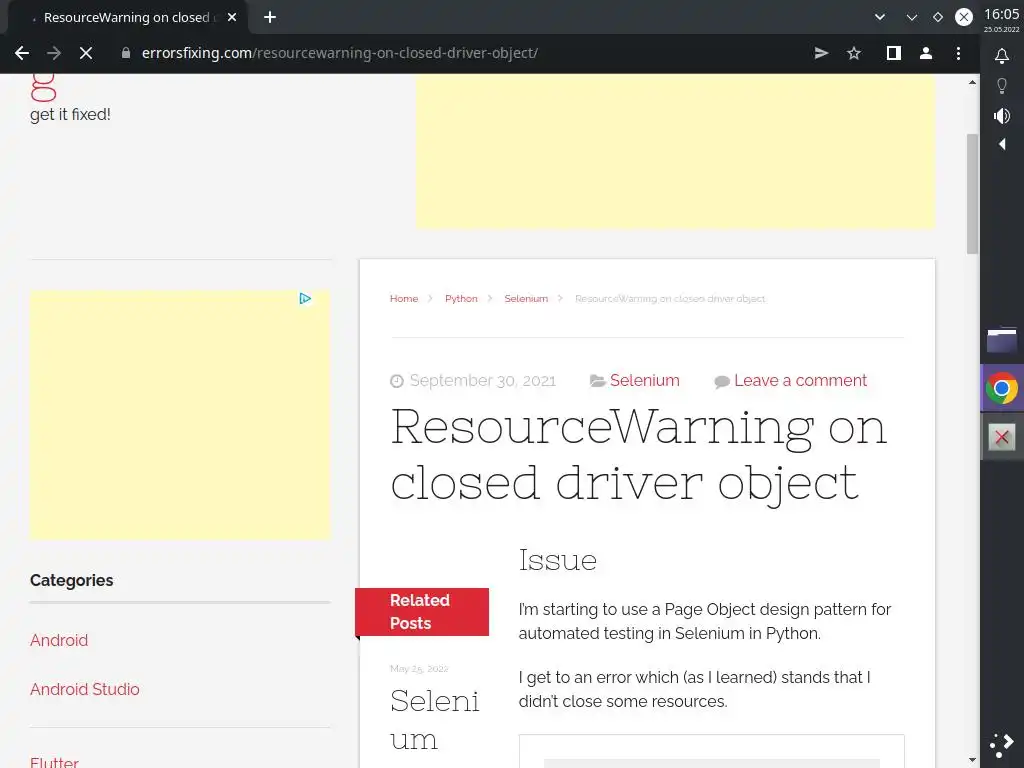Click the scrollbar up arrow

(x=972, y=82)
